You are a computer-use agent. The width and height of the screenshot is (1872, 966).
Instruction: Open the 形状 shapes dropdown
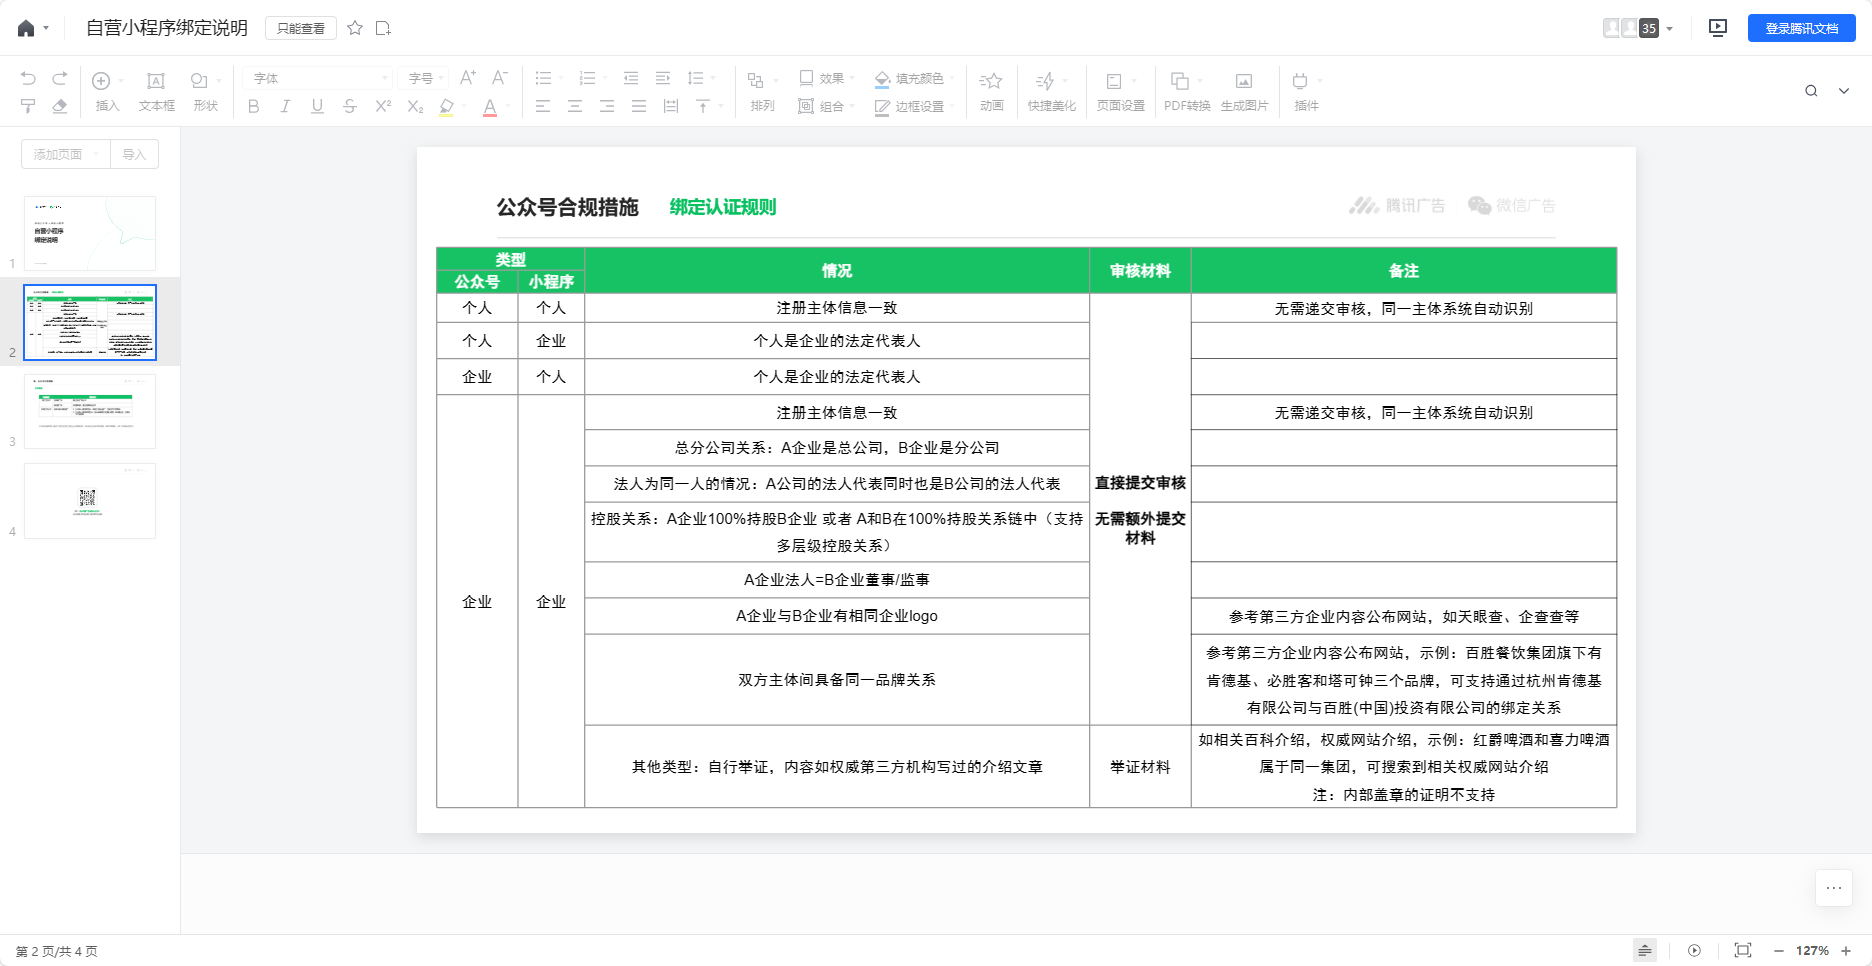tap(205, 91)
